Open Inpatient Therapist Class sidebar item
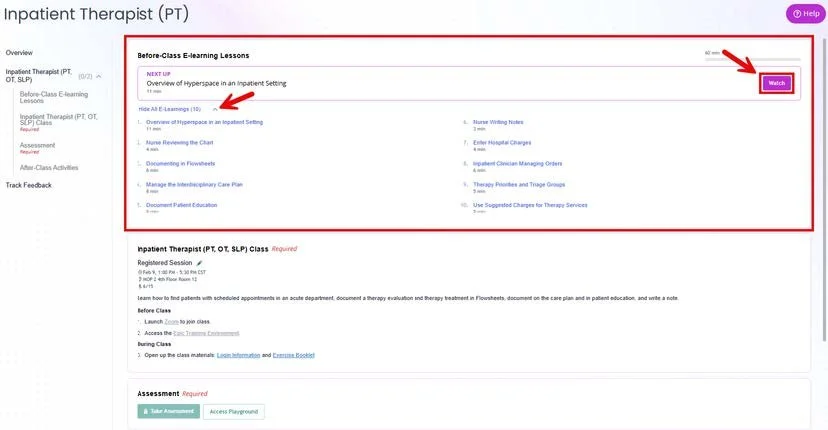This screenshot has height=430, width=828. coord(59,119)
